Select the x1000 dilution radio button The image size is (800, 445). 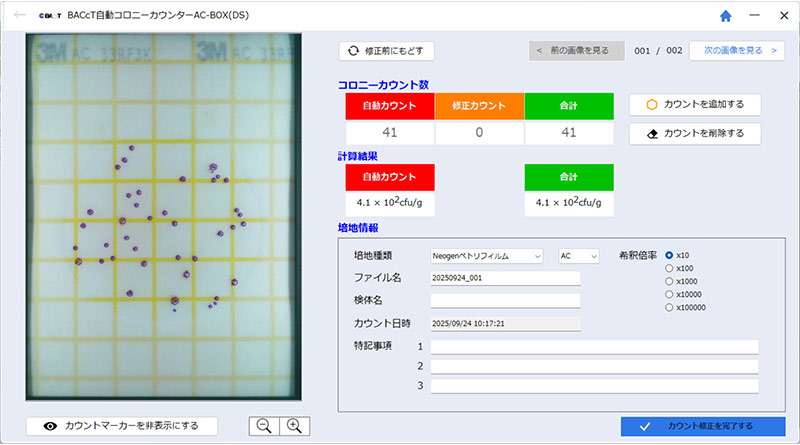(670, 281)
